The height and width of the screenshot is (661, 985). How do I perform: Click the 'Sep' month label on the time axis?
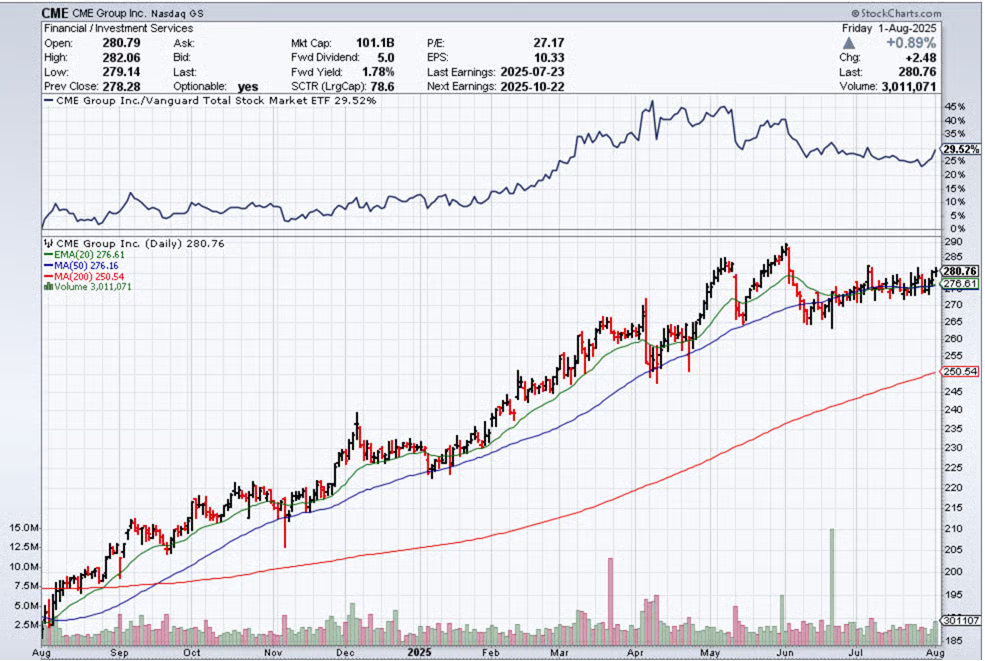119,653
